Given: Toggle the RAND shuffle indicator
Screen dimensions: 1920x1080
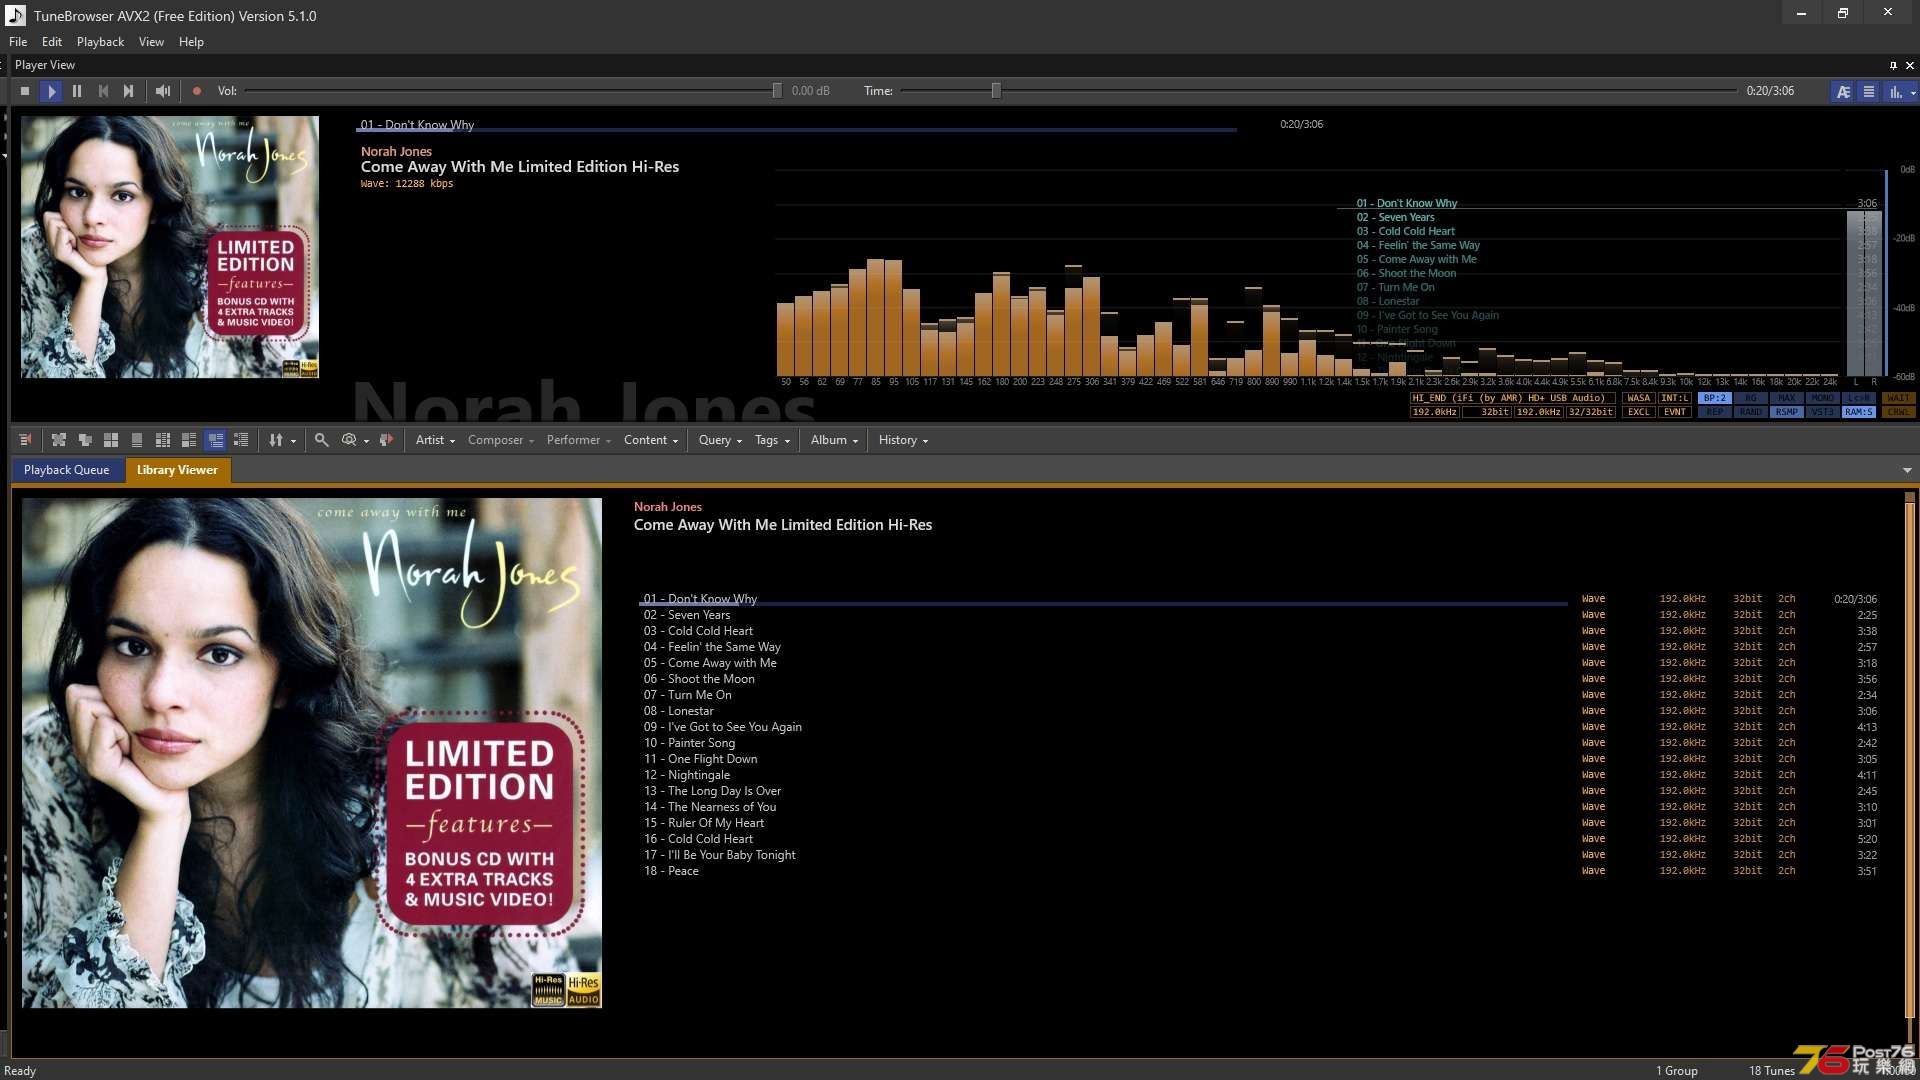Looking at the screenshot, I should [x=1751, y=412].
